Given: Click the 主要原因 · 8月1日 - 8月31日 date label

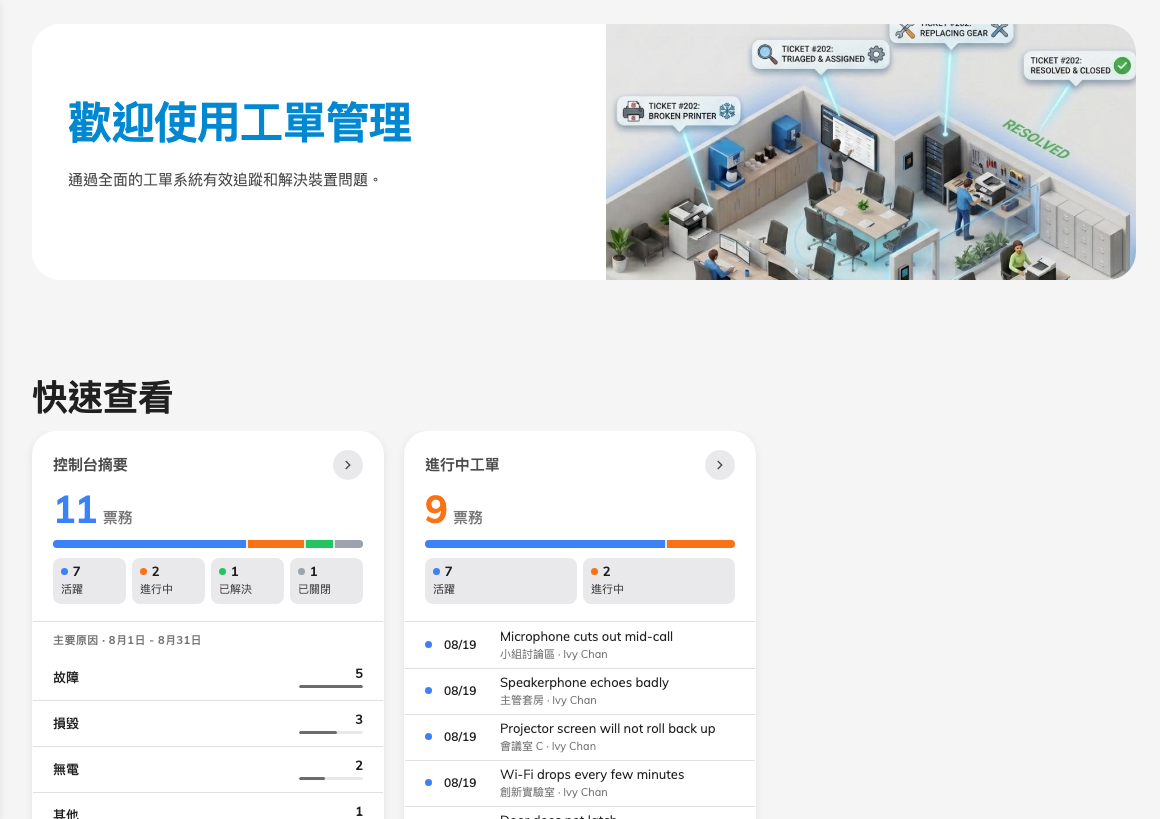Looking at the screenshot, I should (x=127, y=640).
